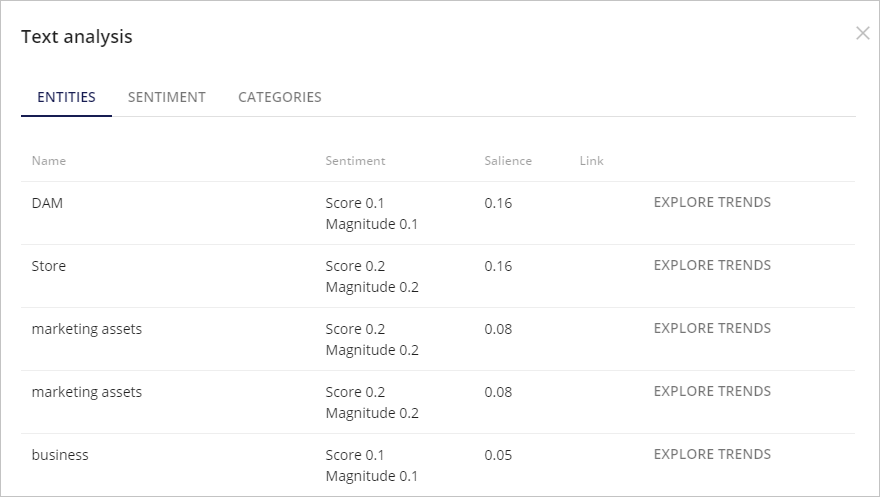Explore trends for second marketing assets row

712,391
